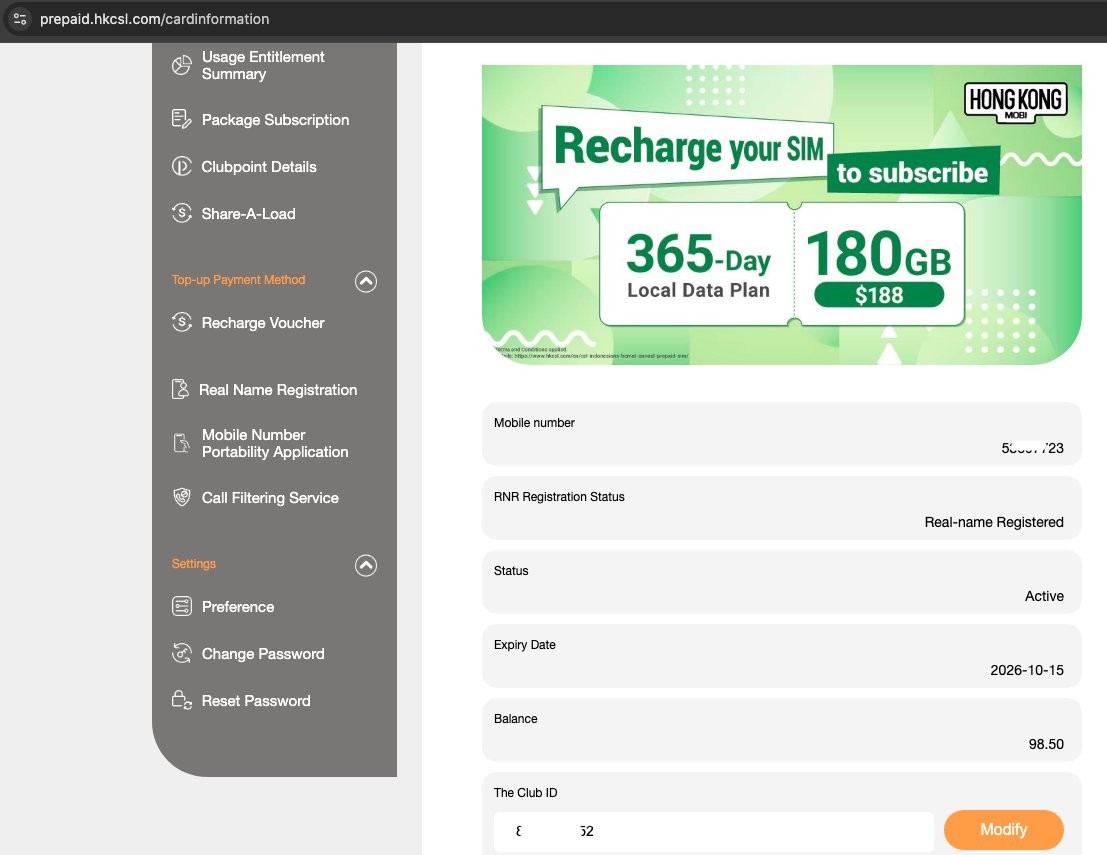This screenshot has width=1107, height=855.
Task: Expand the Top-up Payment Method chevron arrow
Action: [x=366, y=281]
